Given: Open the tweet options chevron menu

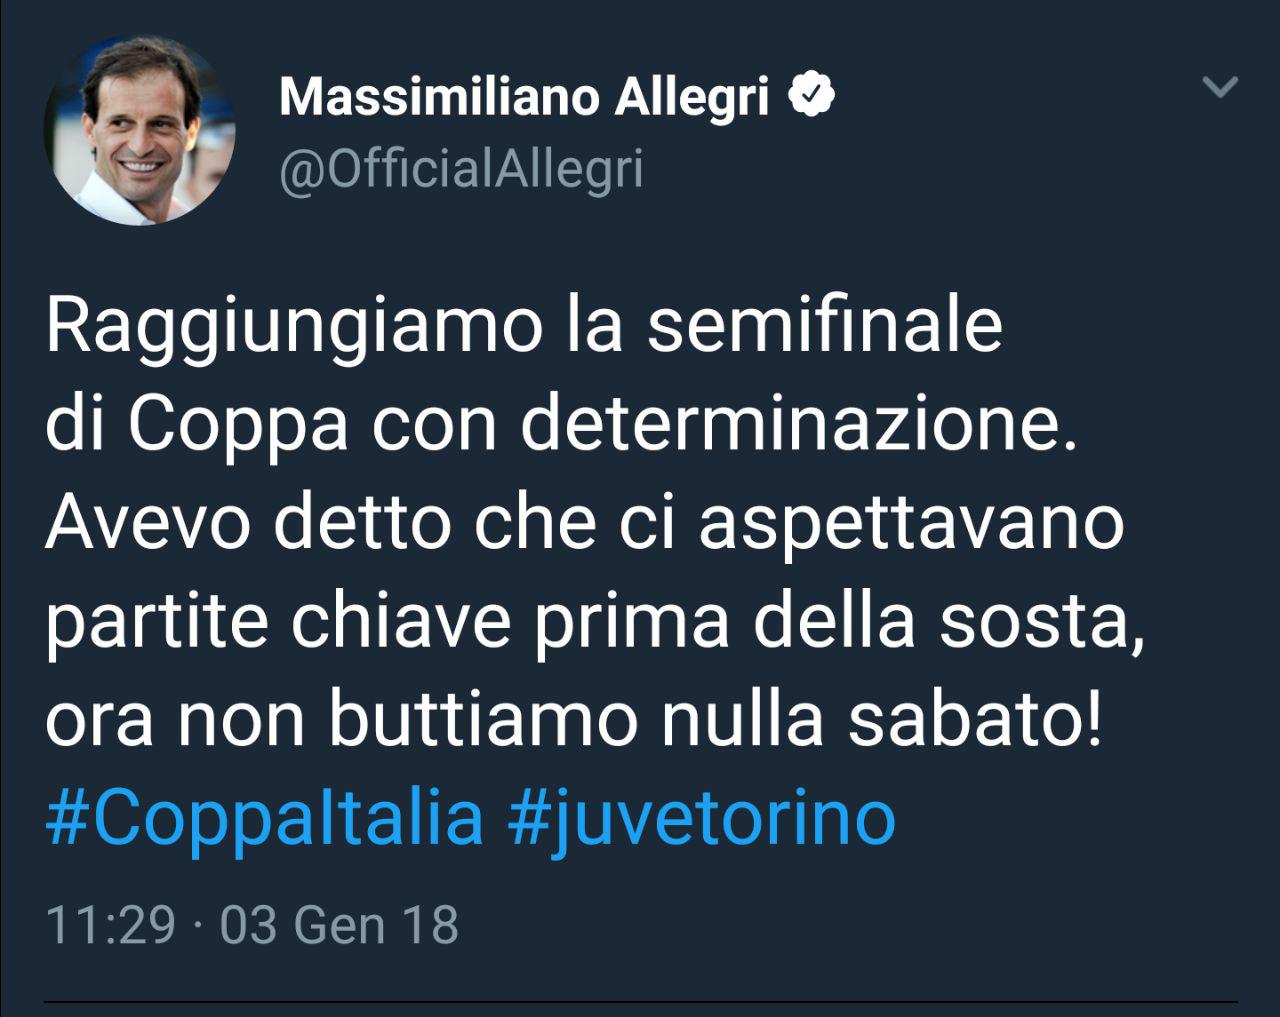Looking at the screenshot, I should tap(1220, 88).
